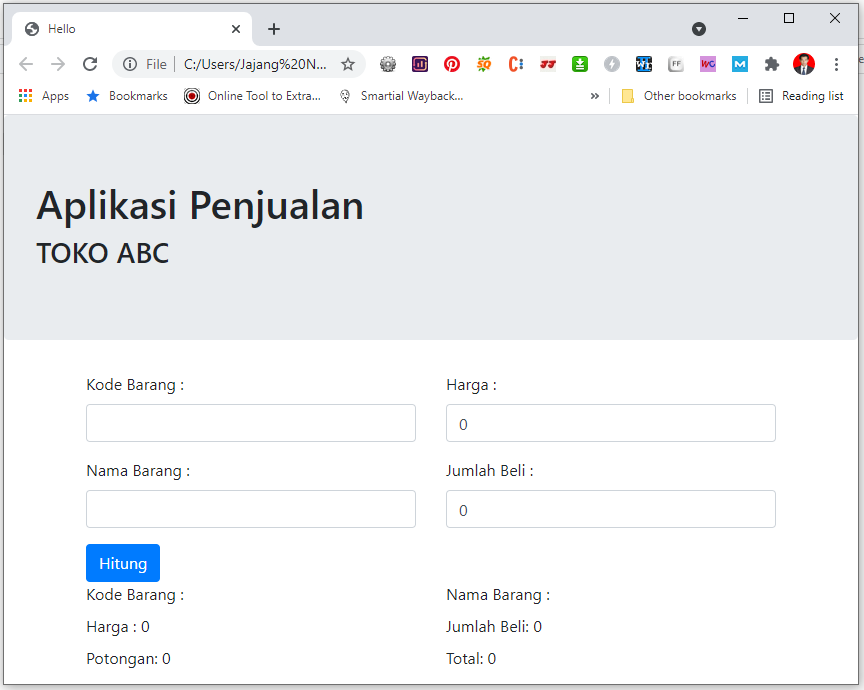Click the back navigation arrow
Viewport: 864px width, 690px height.
pyautogui.click(x=26, y=63)
